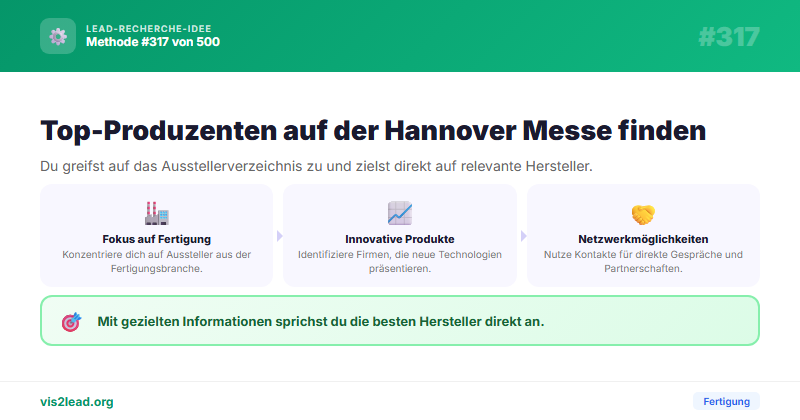Click the Fokus auf Fertigung card title
This screenshot has width=800, height=420.
coord(157,239)
